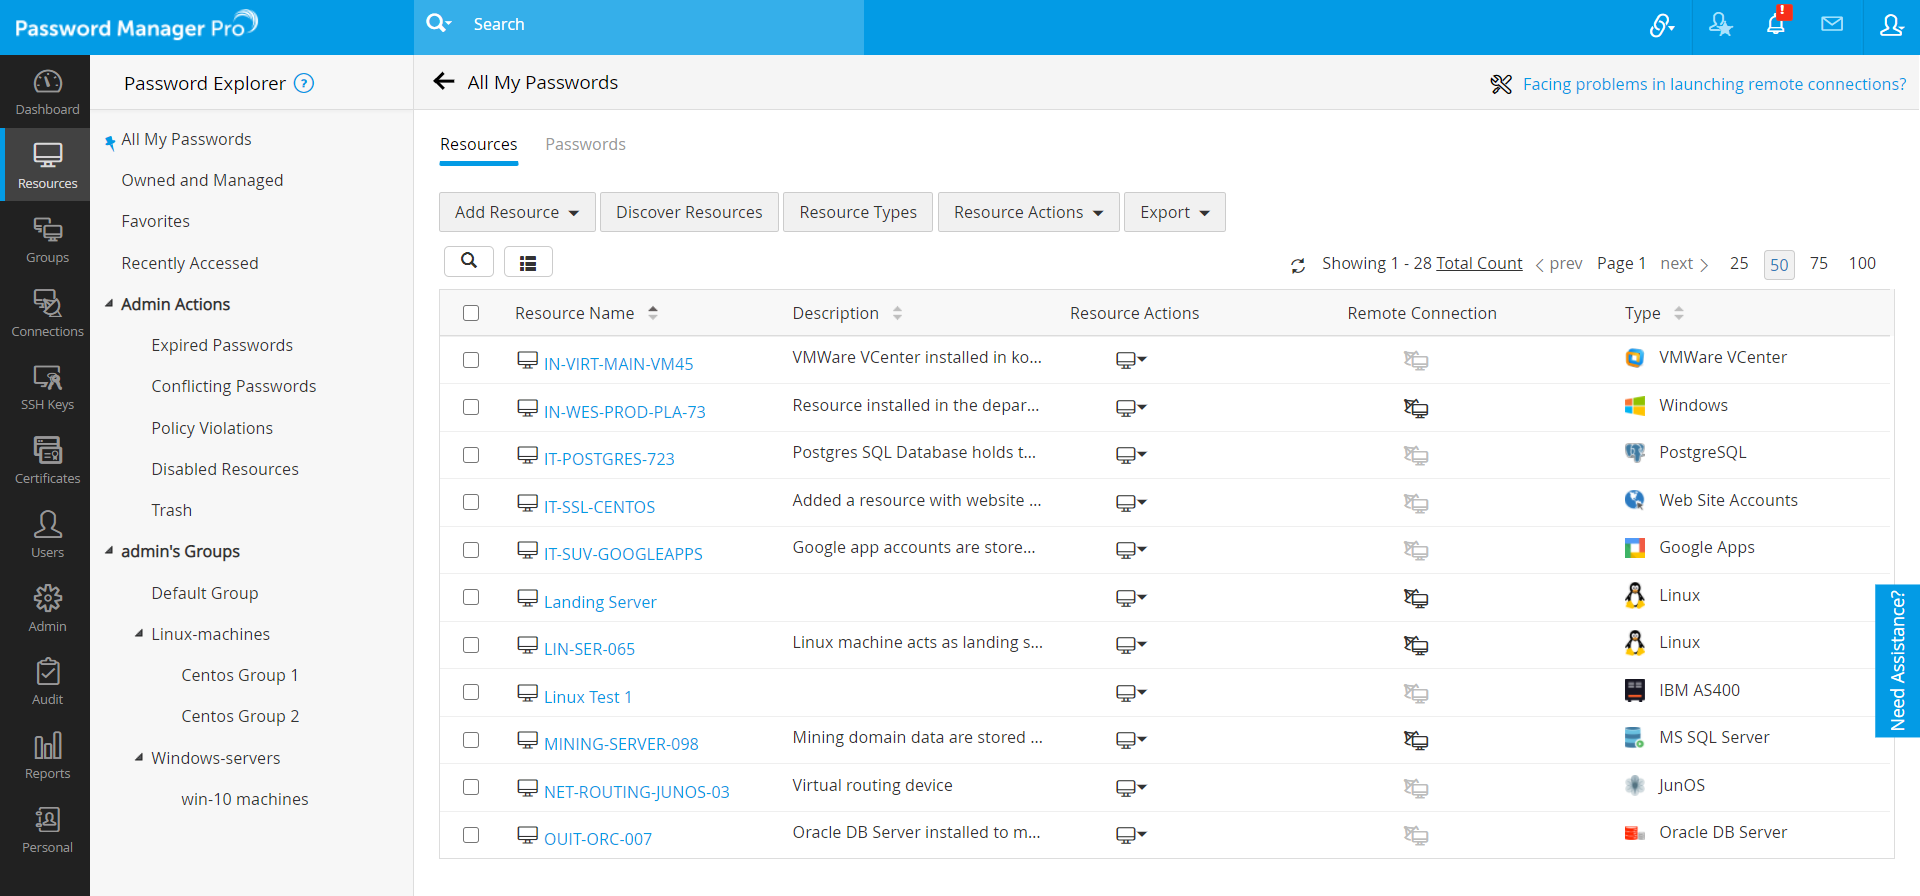Expand the Export dropdown menu
The width and height of the screenshot is (1920, 896).
pyautogui.click(x=1174, y=212)
